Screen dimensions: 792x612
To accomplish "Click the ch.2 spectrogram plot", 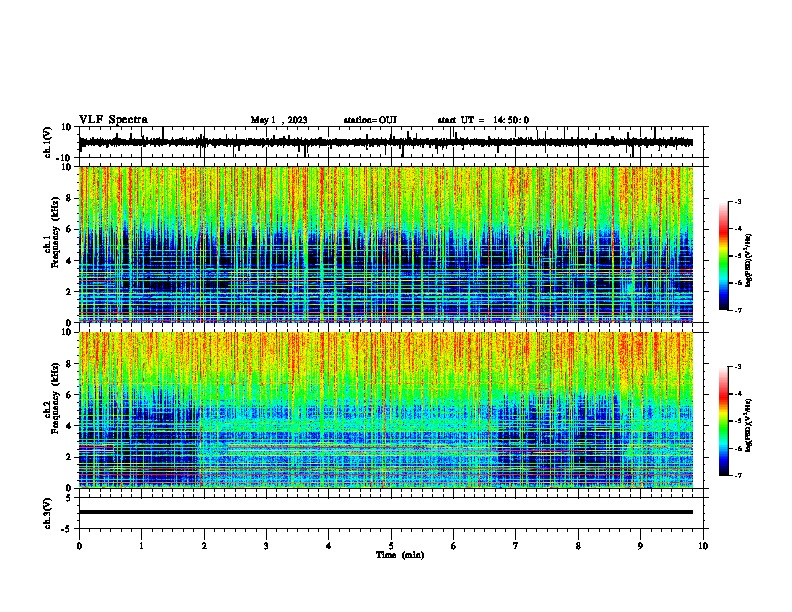I will pyautogui.click(x=386, y=410).
